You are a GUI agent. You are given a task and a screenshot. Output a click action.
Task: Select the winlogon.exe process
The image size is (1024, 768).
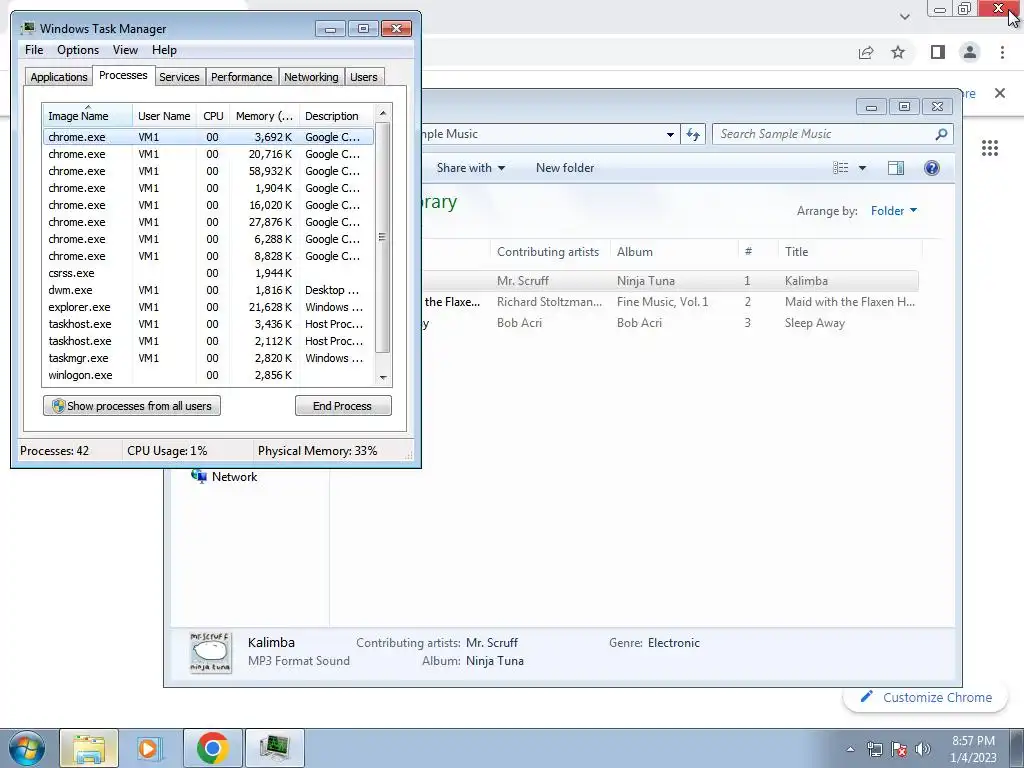(x=208, y=375)
